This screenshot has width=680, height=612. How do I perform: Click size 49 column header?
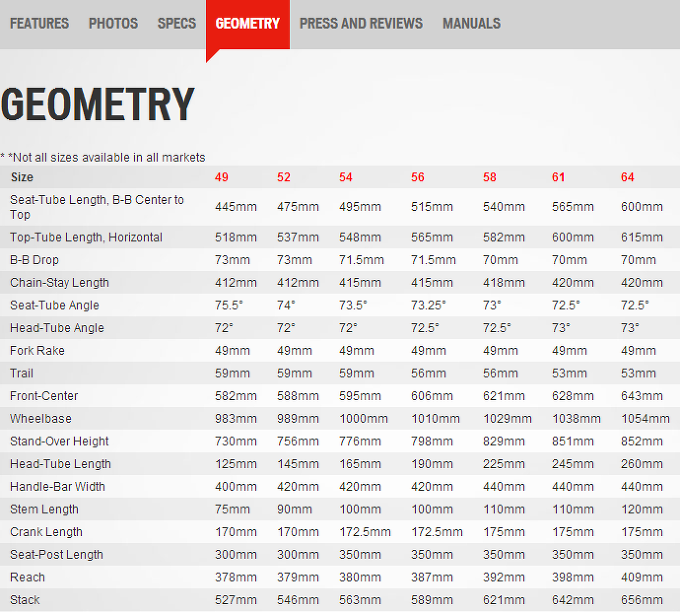(x=222, y=177)
